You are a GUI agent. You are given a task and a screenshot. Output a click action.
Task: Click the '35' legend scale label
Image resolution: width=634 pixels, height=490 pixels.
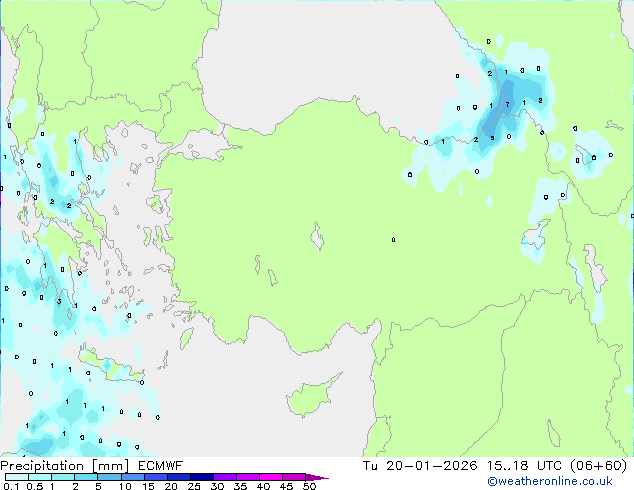point(240,486)
